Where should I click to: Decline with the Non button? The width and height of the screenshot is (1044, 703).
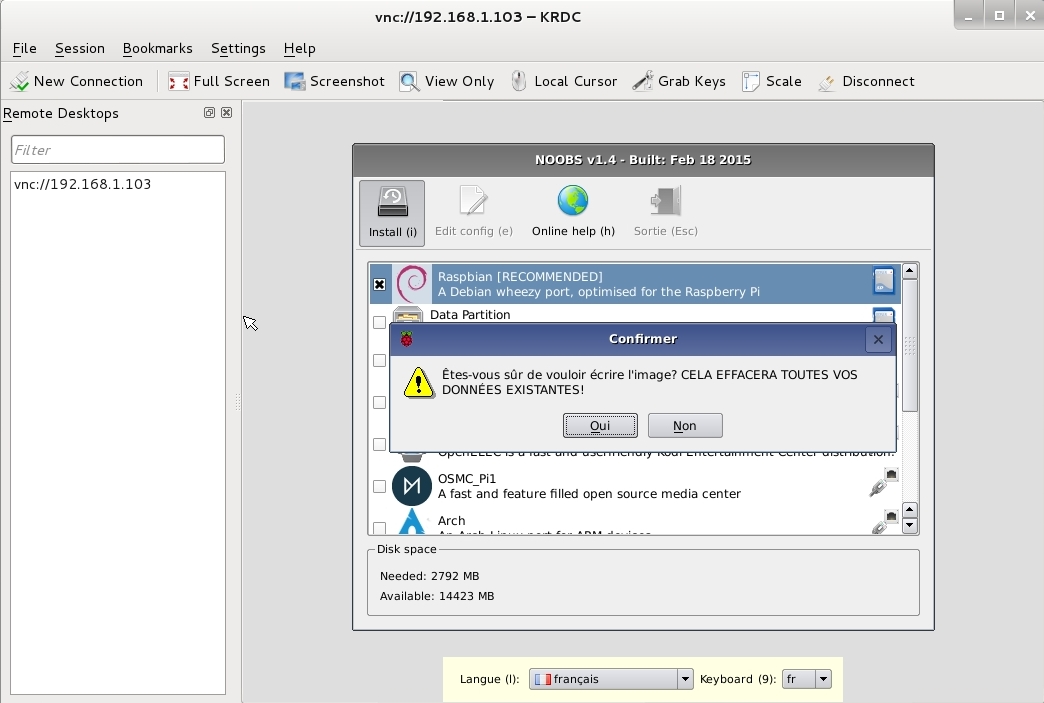coord(685,425)
